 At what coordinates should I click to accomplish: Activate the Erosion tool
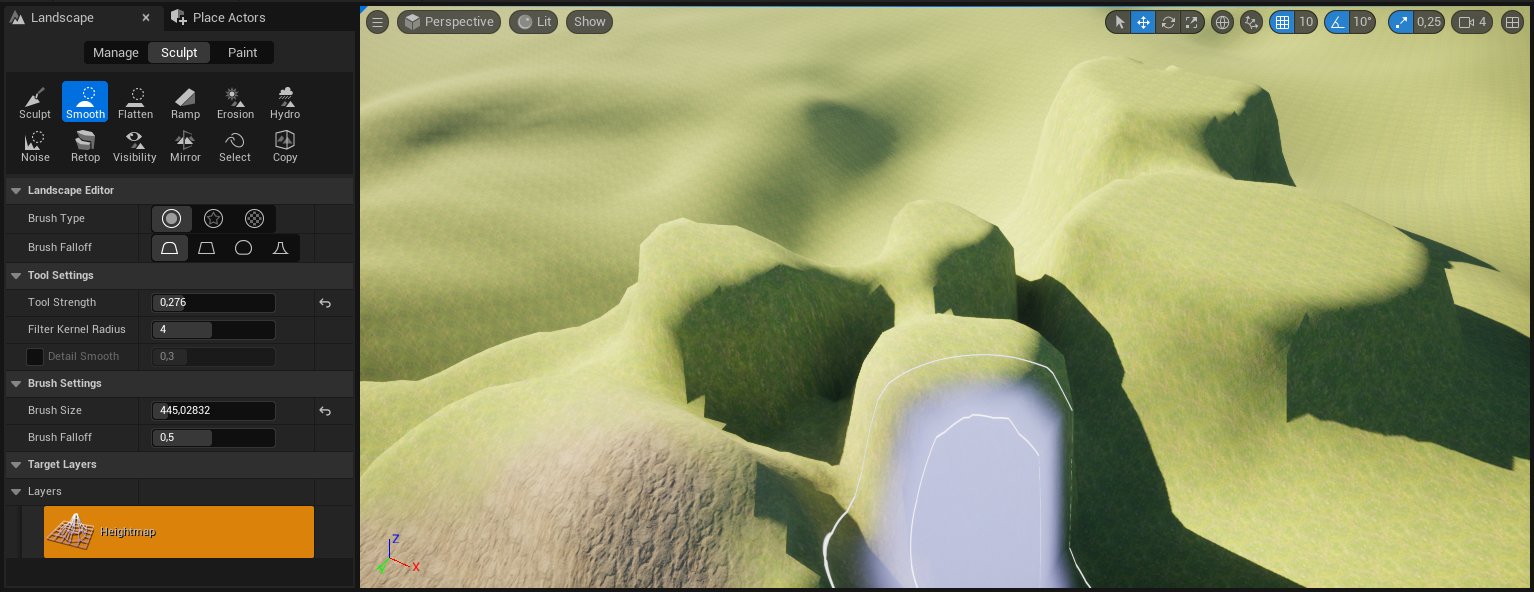[235, 102]
